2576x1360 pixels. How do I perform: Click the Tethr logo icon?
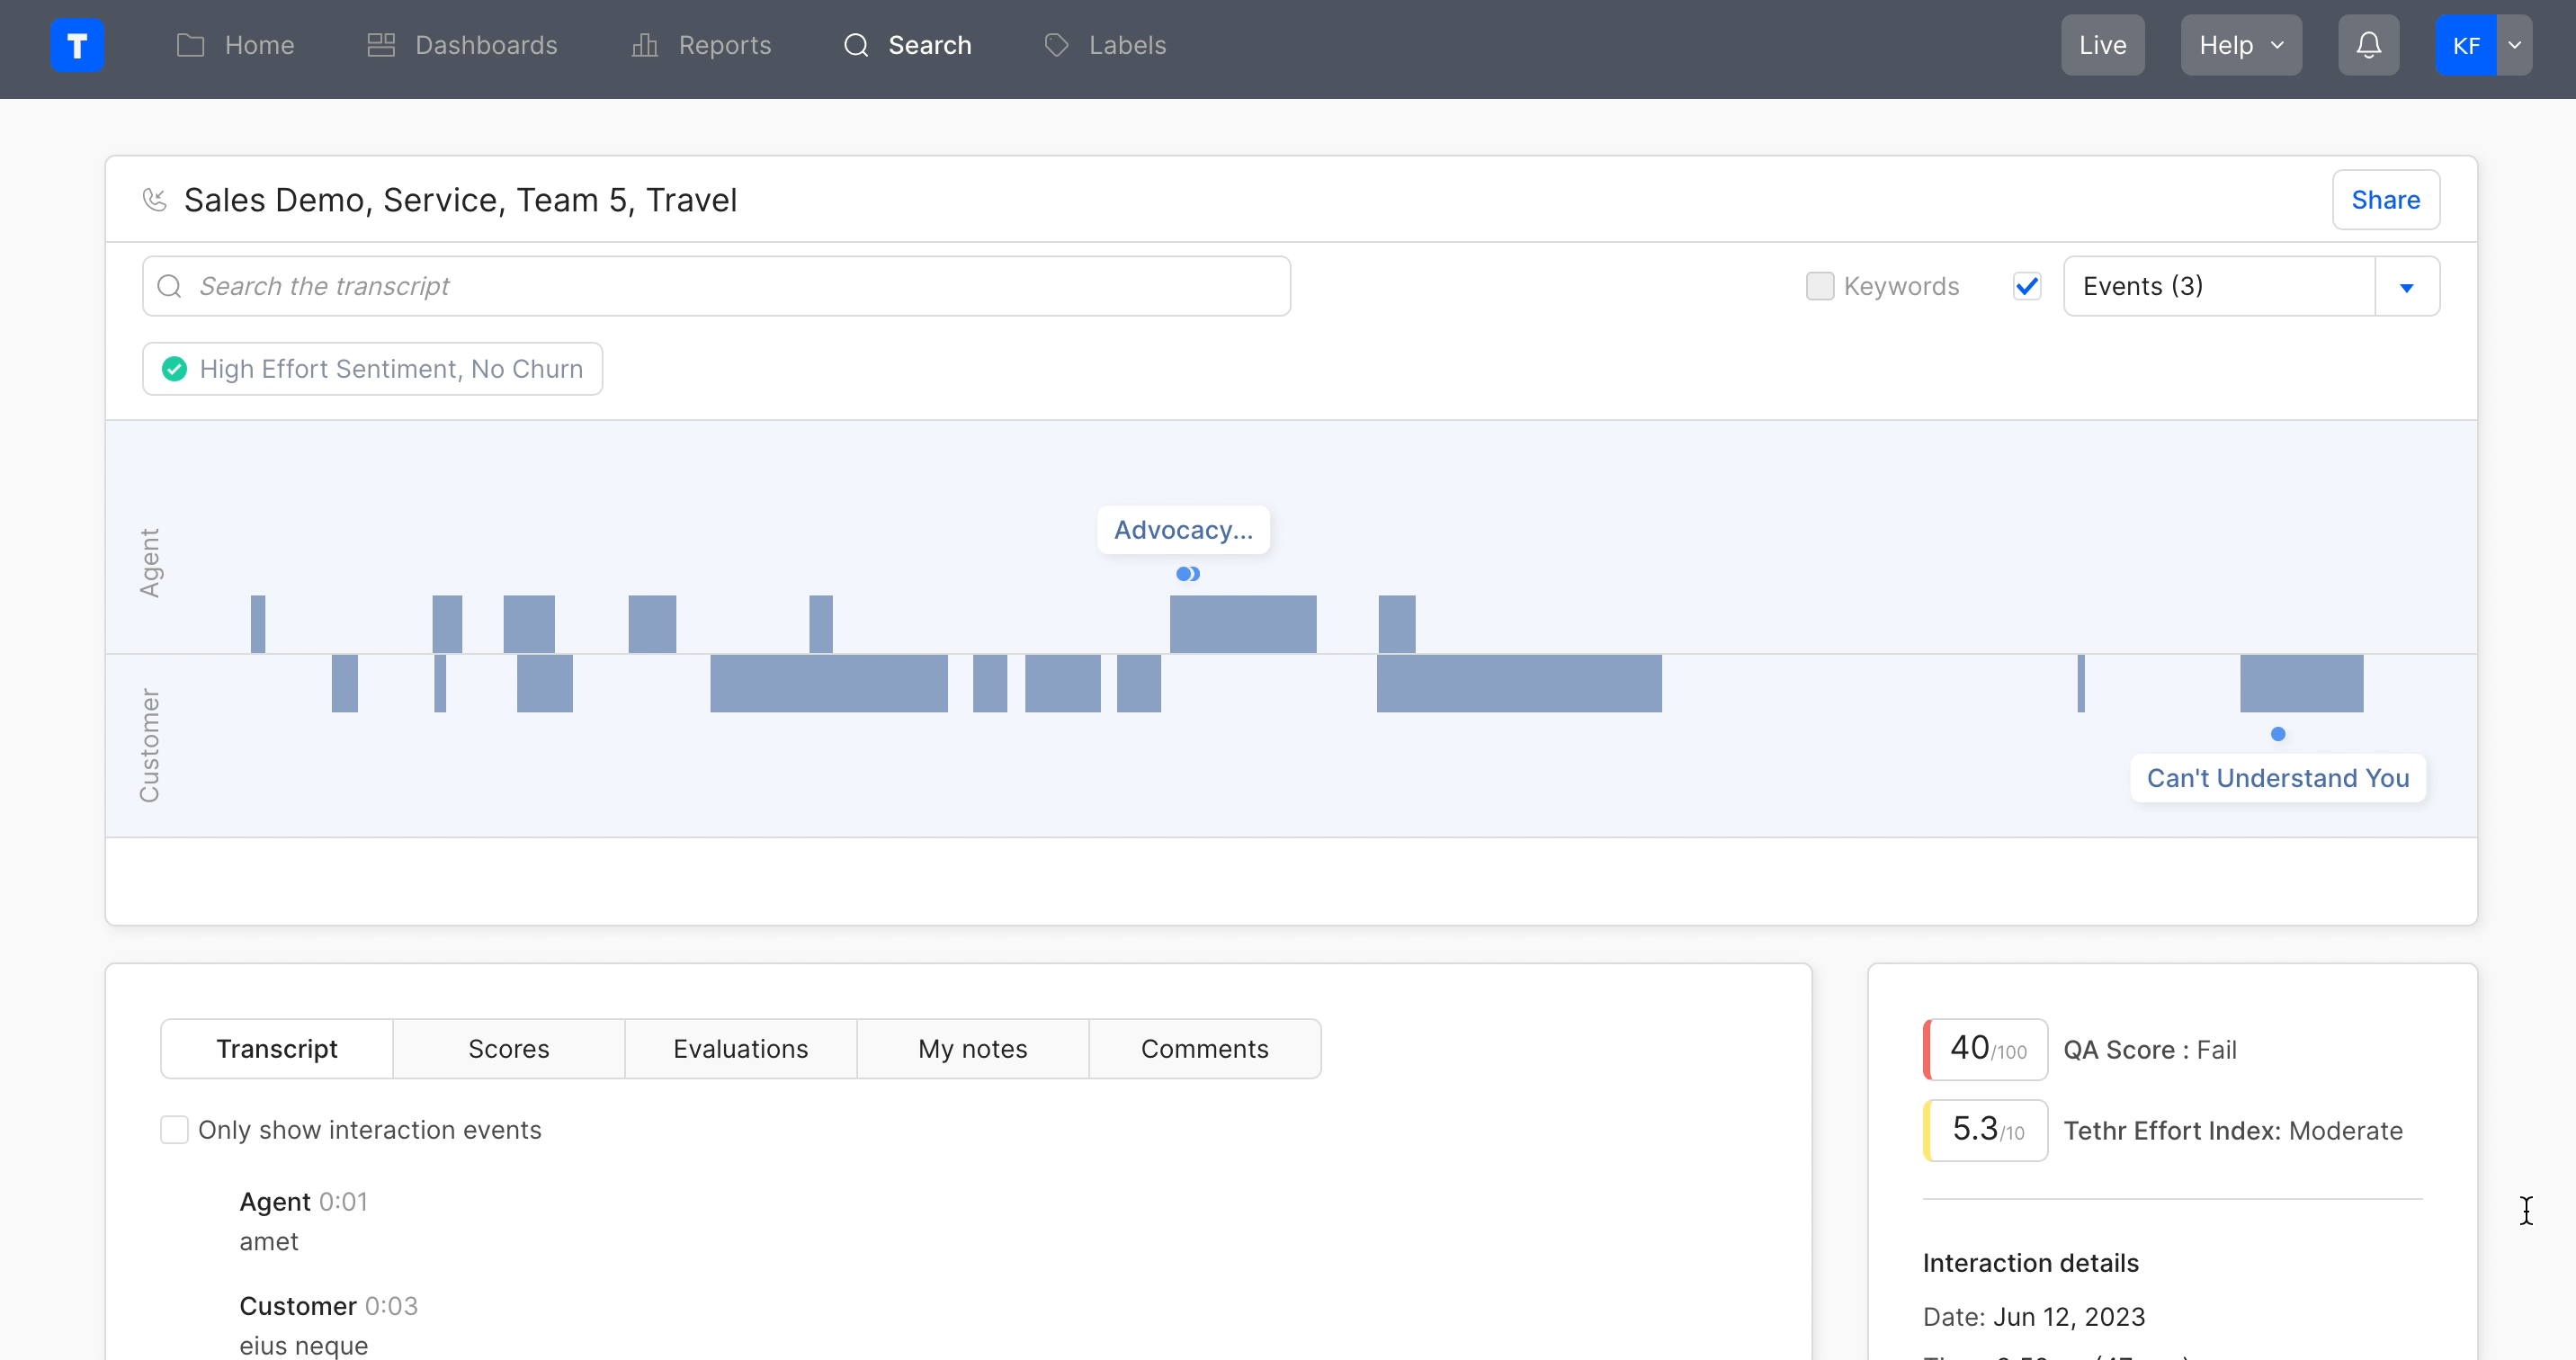point(77,45)
